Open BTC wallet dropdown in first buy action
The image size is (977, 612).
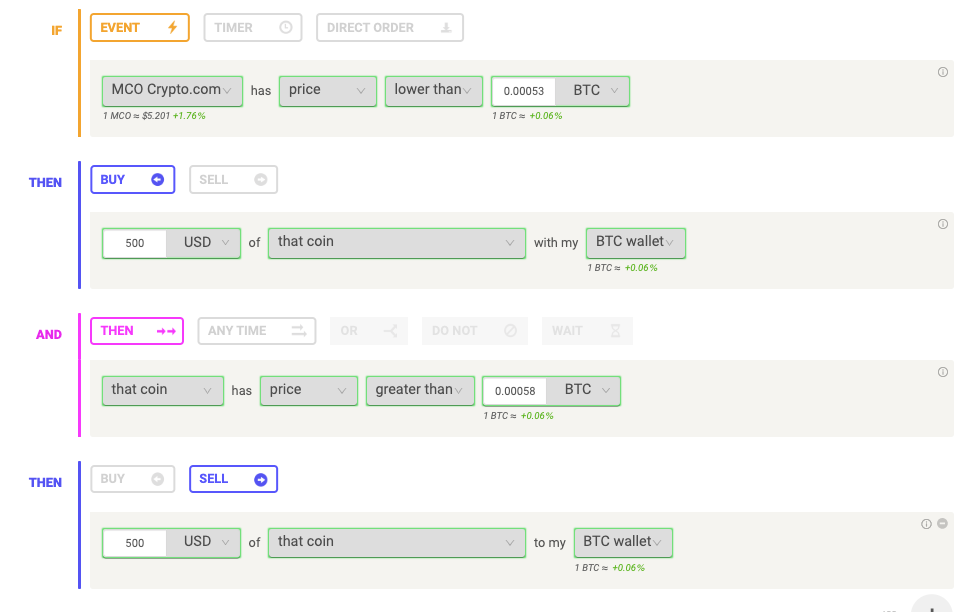[636, 243]
